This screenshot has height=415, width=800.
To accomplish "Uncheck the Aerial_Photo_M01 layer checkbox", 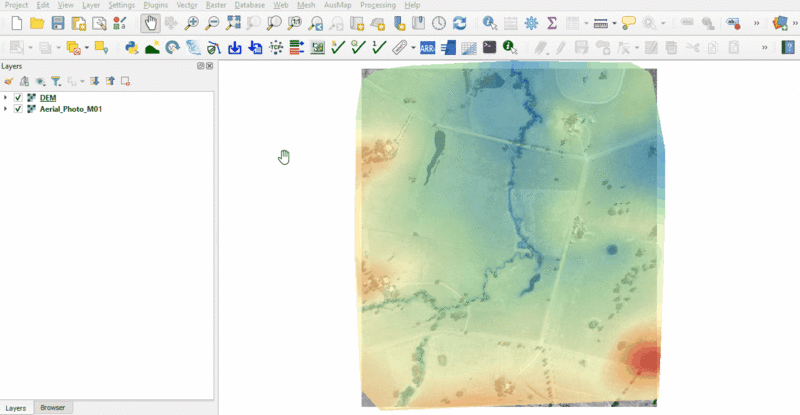I will point(18,108).
